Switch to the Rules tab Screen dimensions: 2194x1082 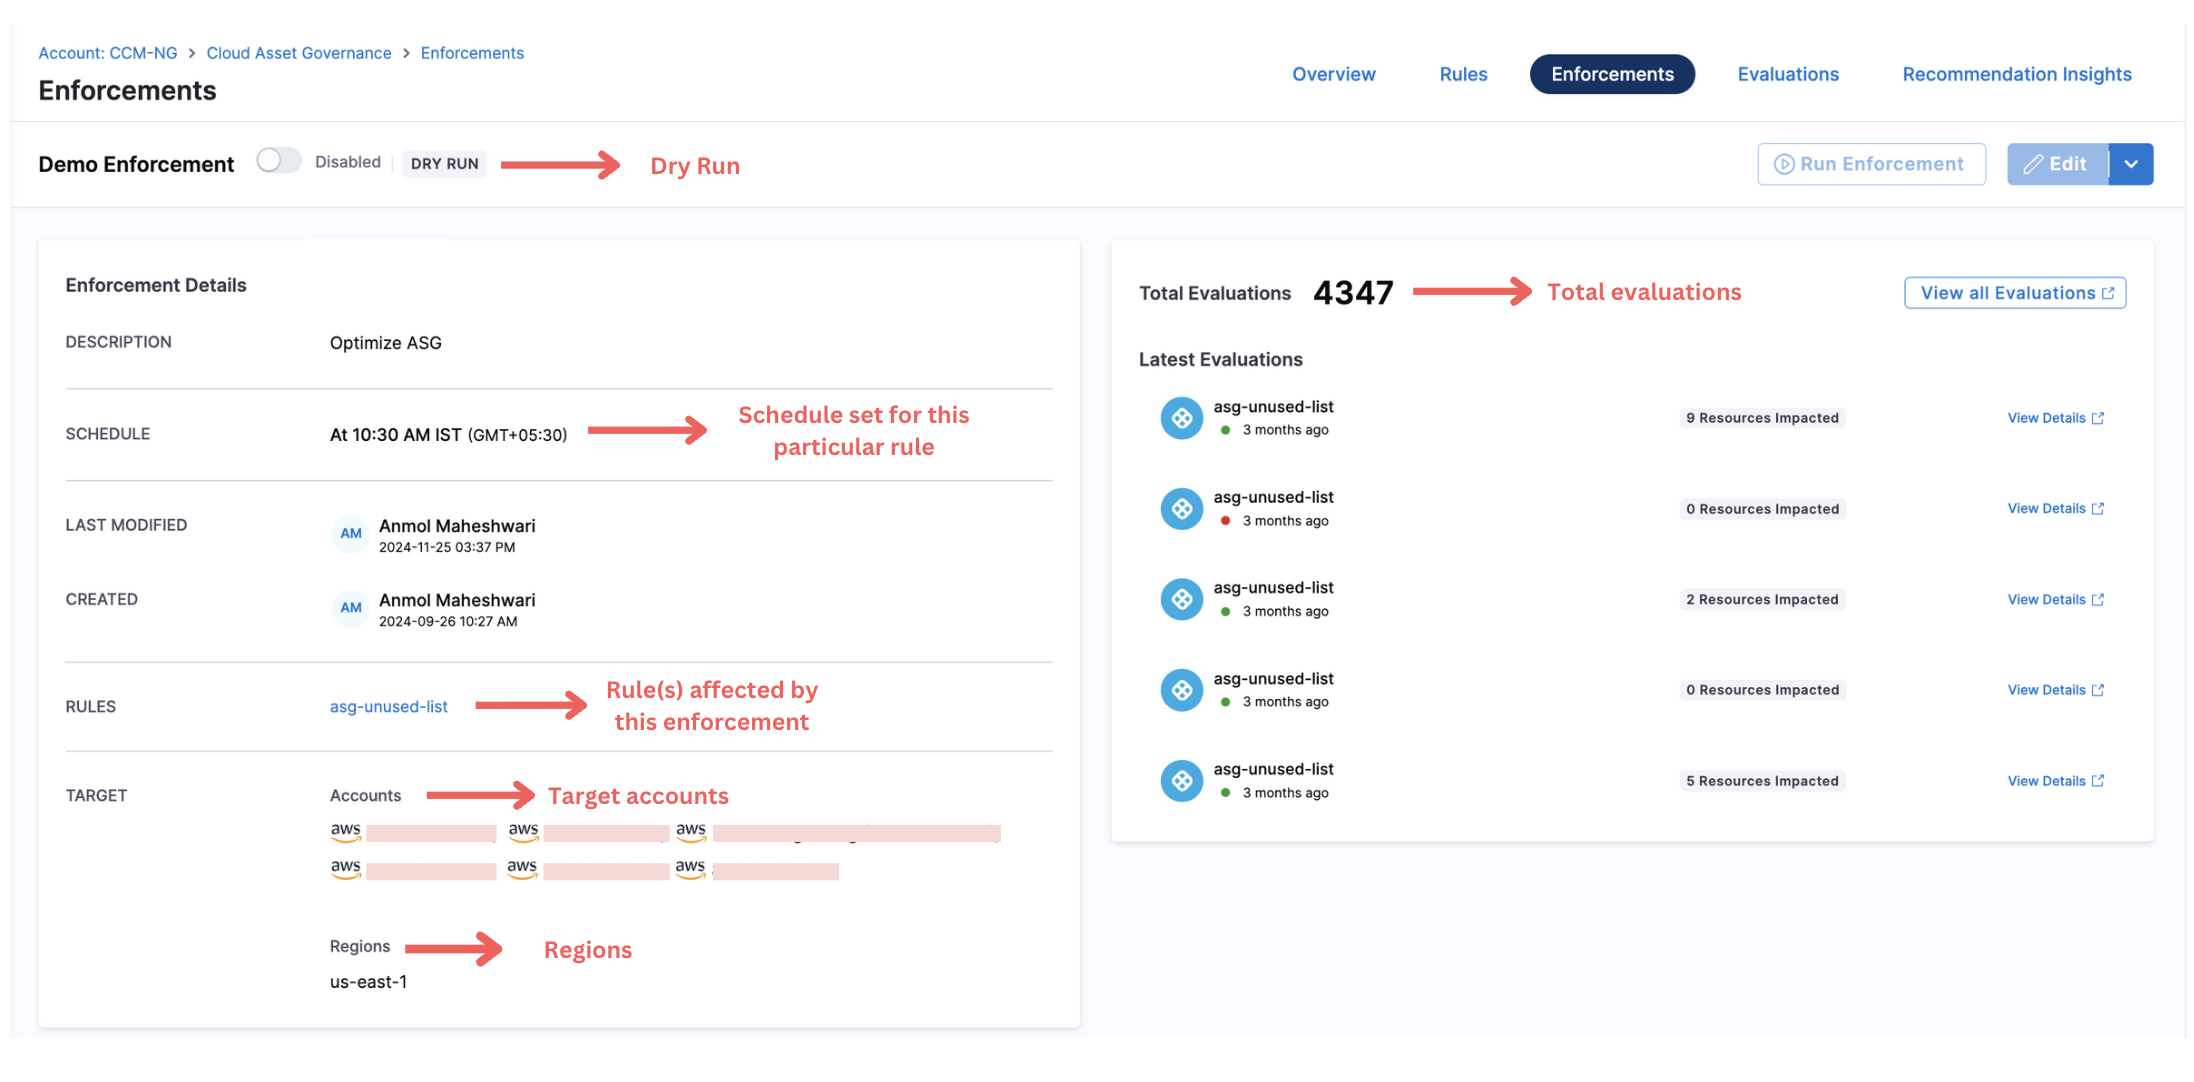click(1463, 74)
